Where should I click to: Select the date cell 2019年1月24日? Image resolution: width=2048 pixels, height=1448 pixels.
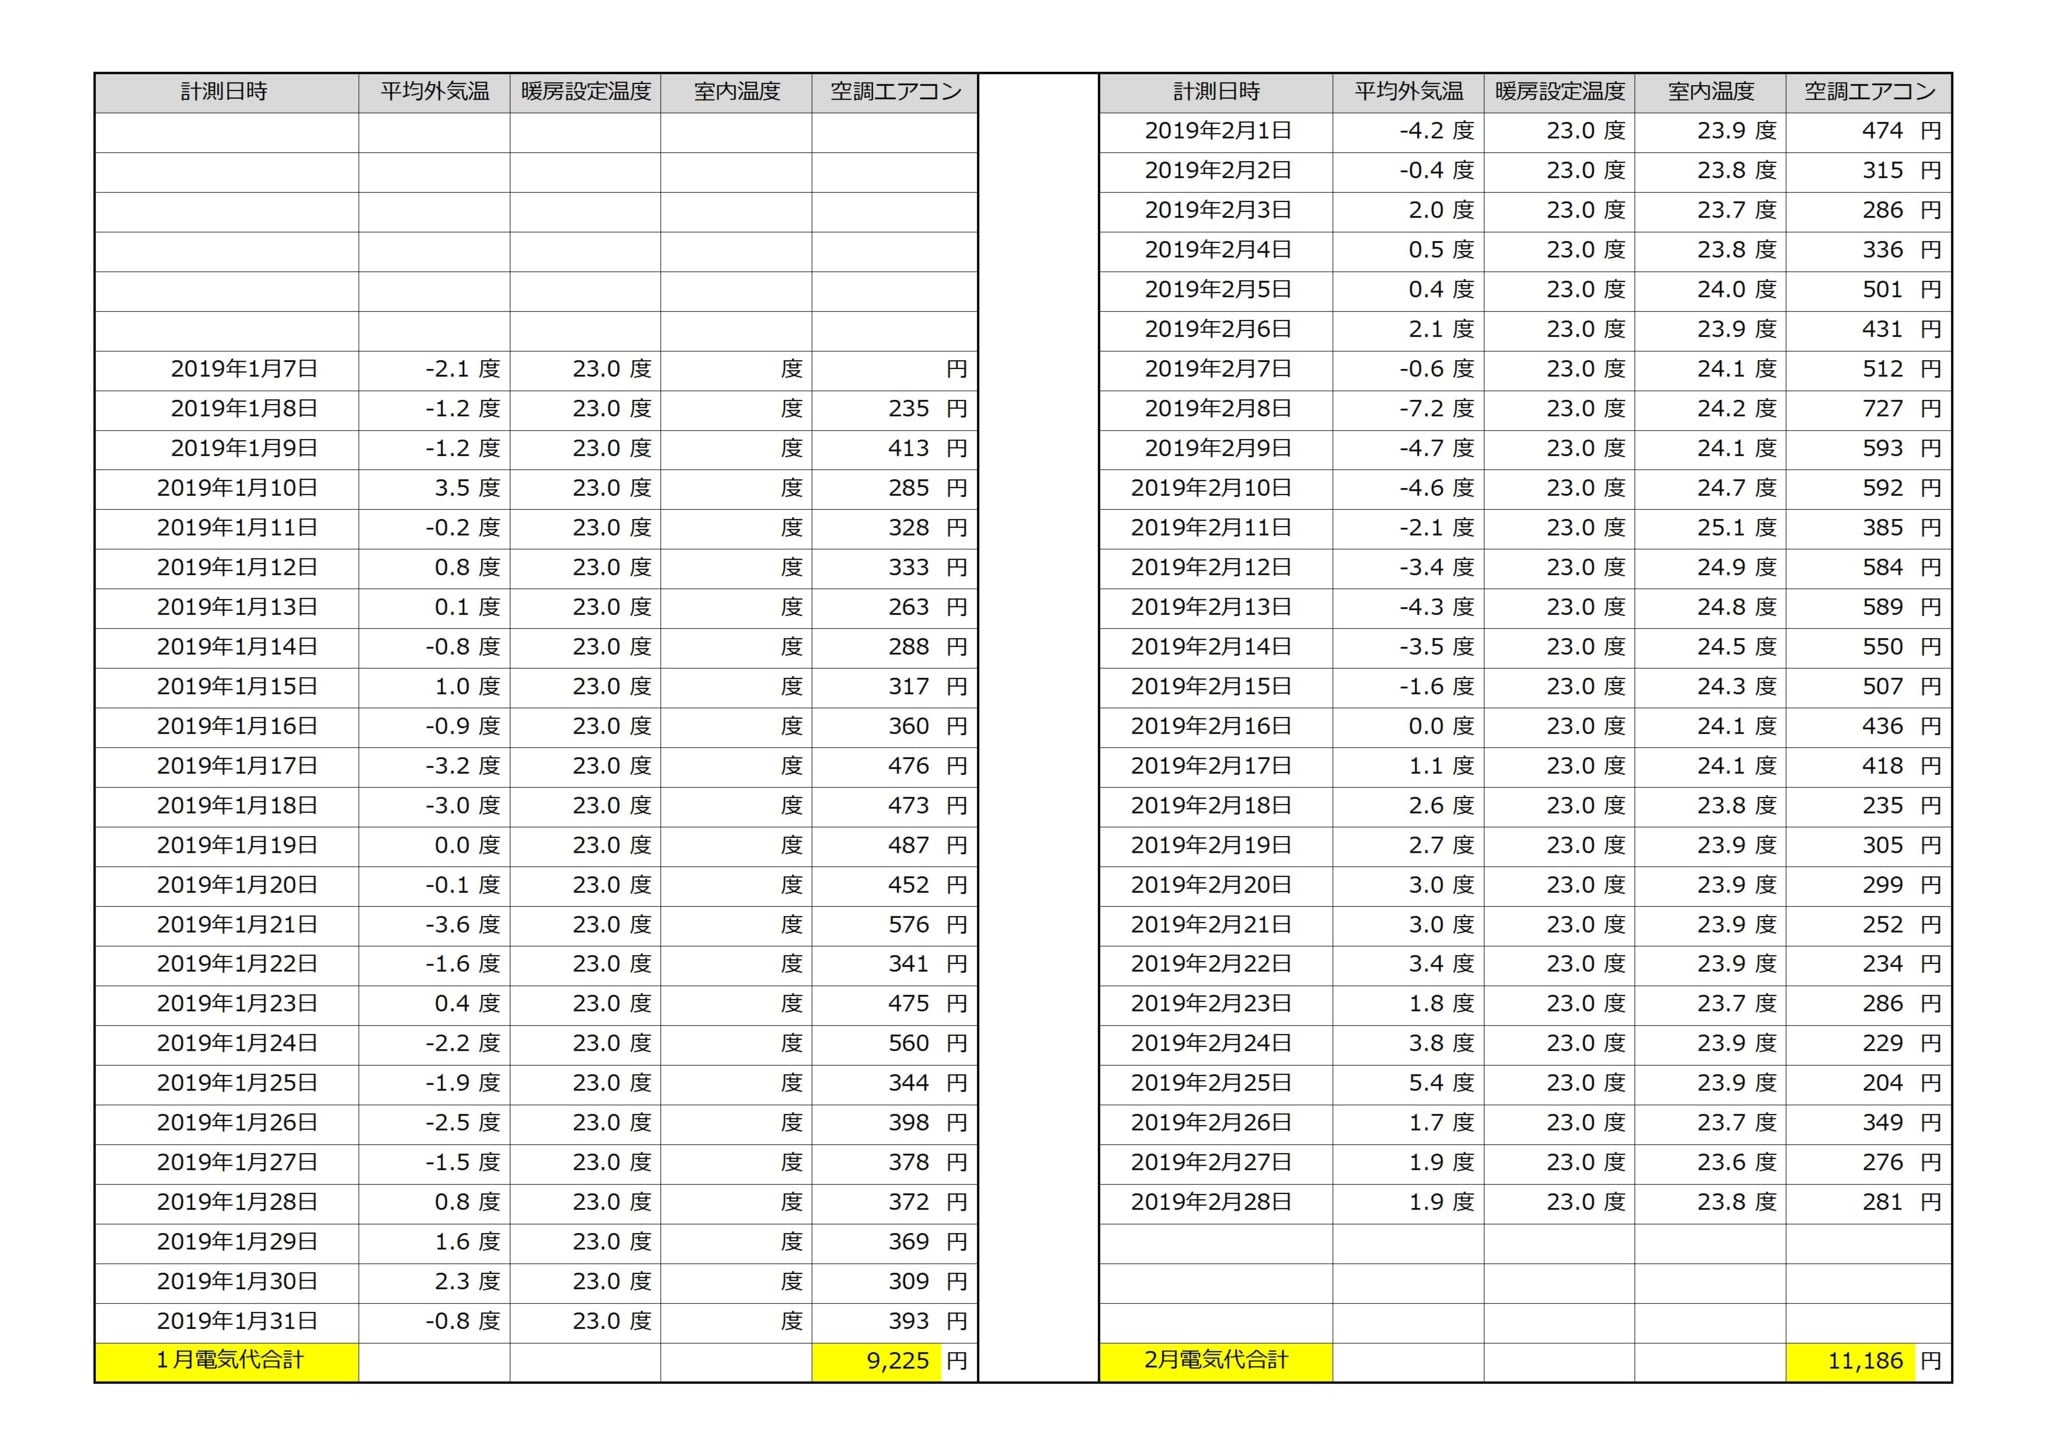(227, 1044)
